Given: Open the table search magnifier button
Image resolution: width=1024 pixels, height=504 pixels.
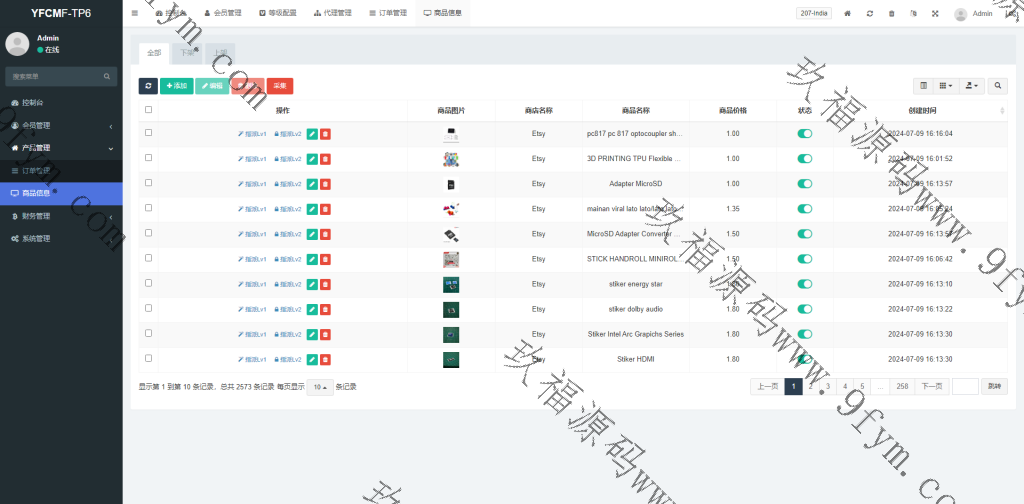Looking at the screenshot, I should [x=998, y=86].
